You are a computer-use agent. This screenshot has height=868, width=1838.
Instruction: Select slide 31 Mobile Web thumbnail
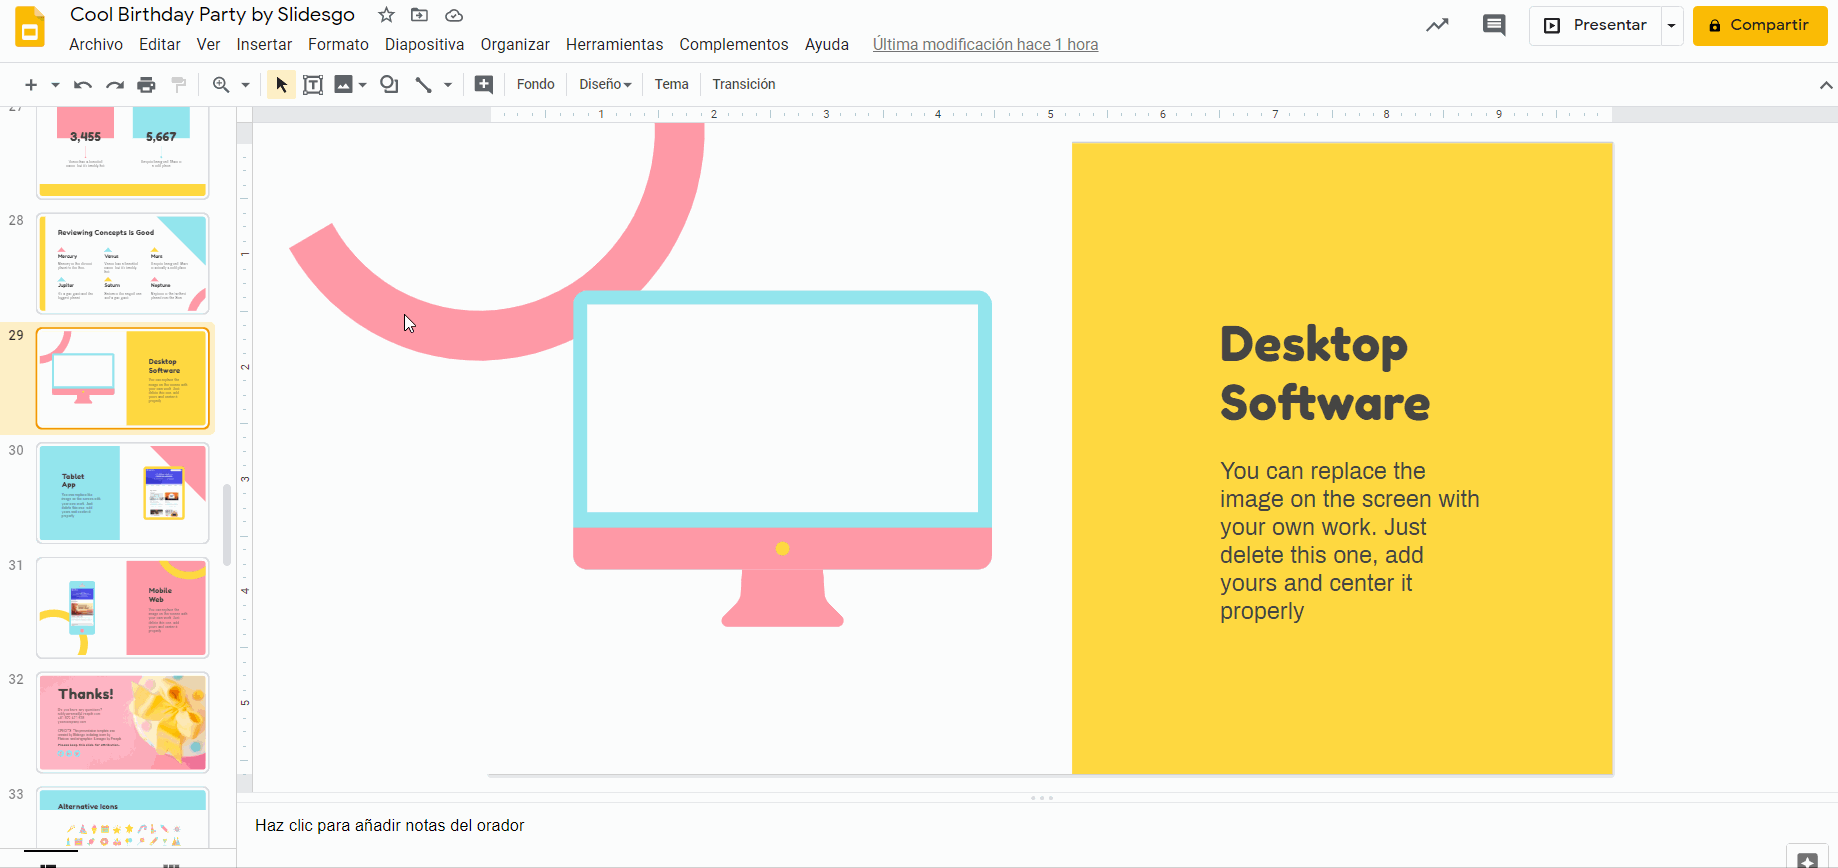click(123, 608)
